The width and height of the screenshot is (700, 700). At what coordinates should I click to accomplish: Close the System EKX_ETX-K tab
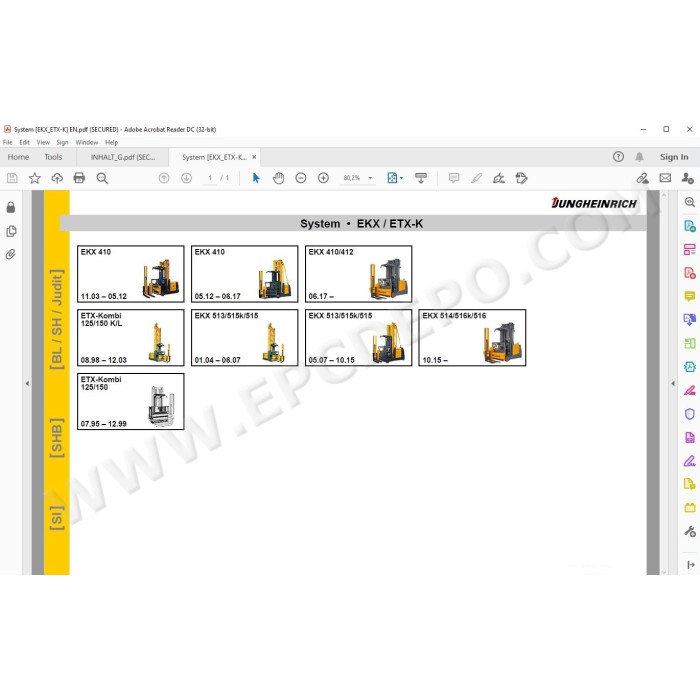point(254,157)
